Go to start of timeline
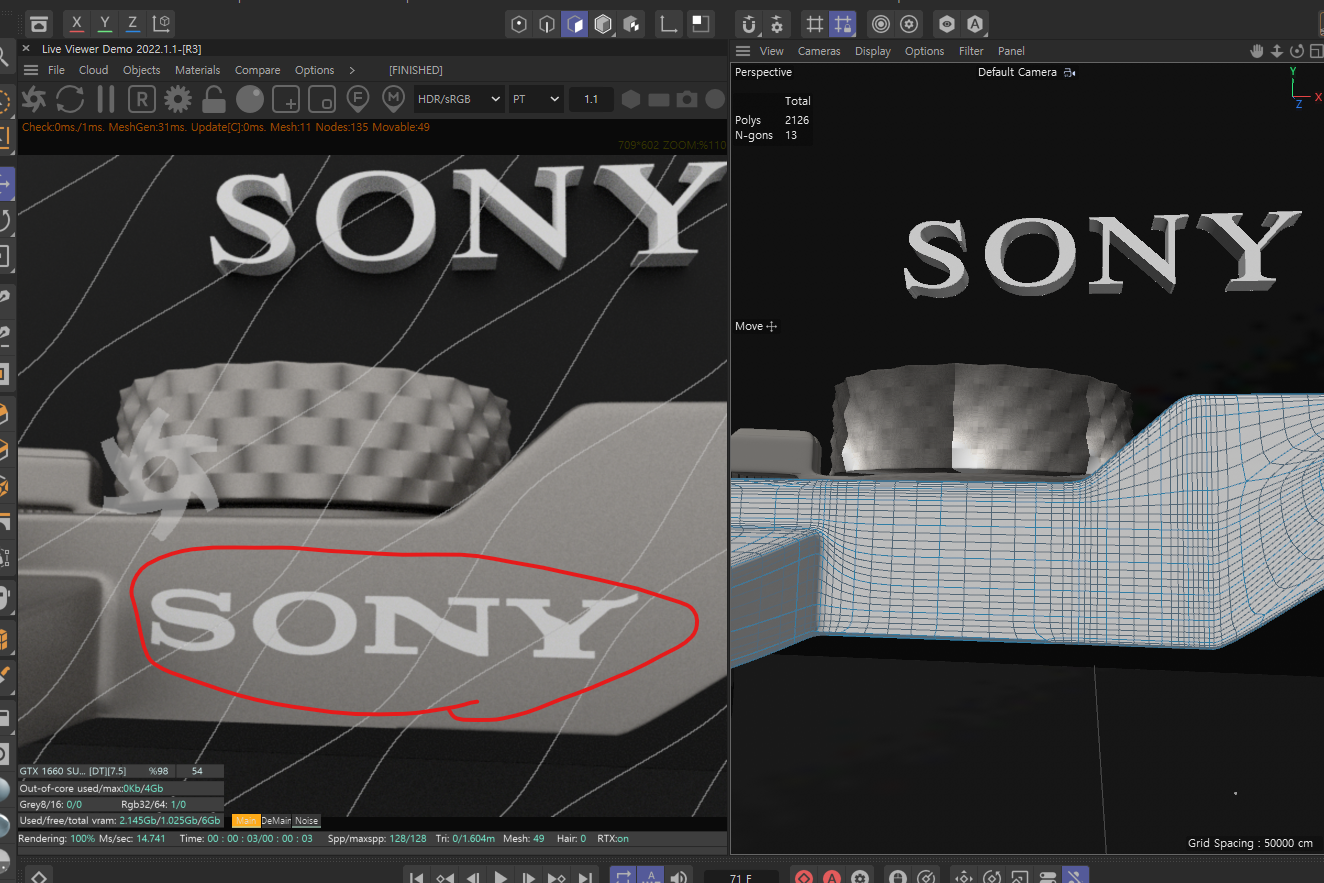Screen dimensions: 1324x883 pos(417,877)
